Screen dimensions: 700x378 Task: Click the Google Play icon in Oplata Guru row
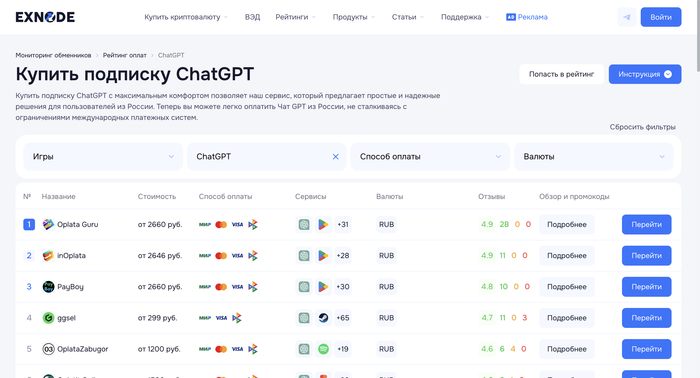(x=323, y=224)
